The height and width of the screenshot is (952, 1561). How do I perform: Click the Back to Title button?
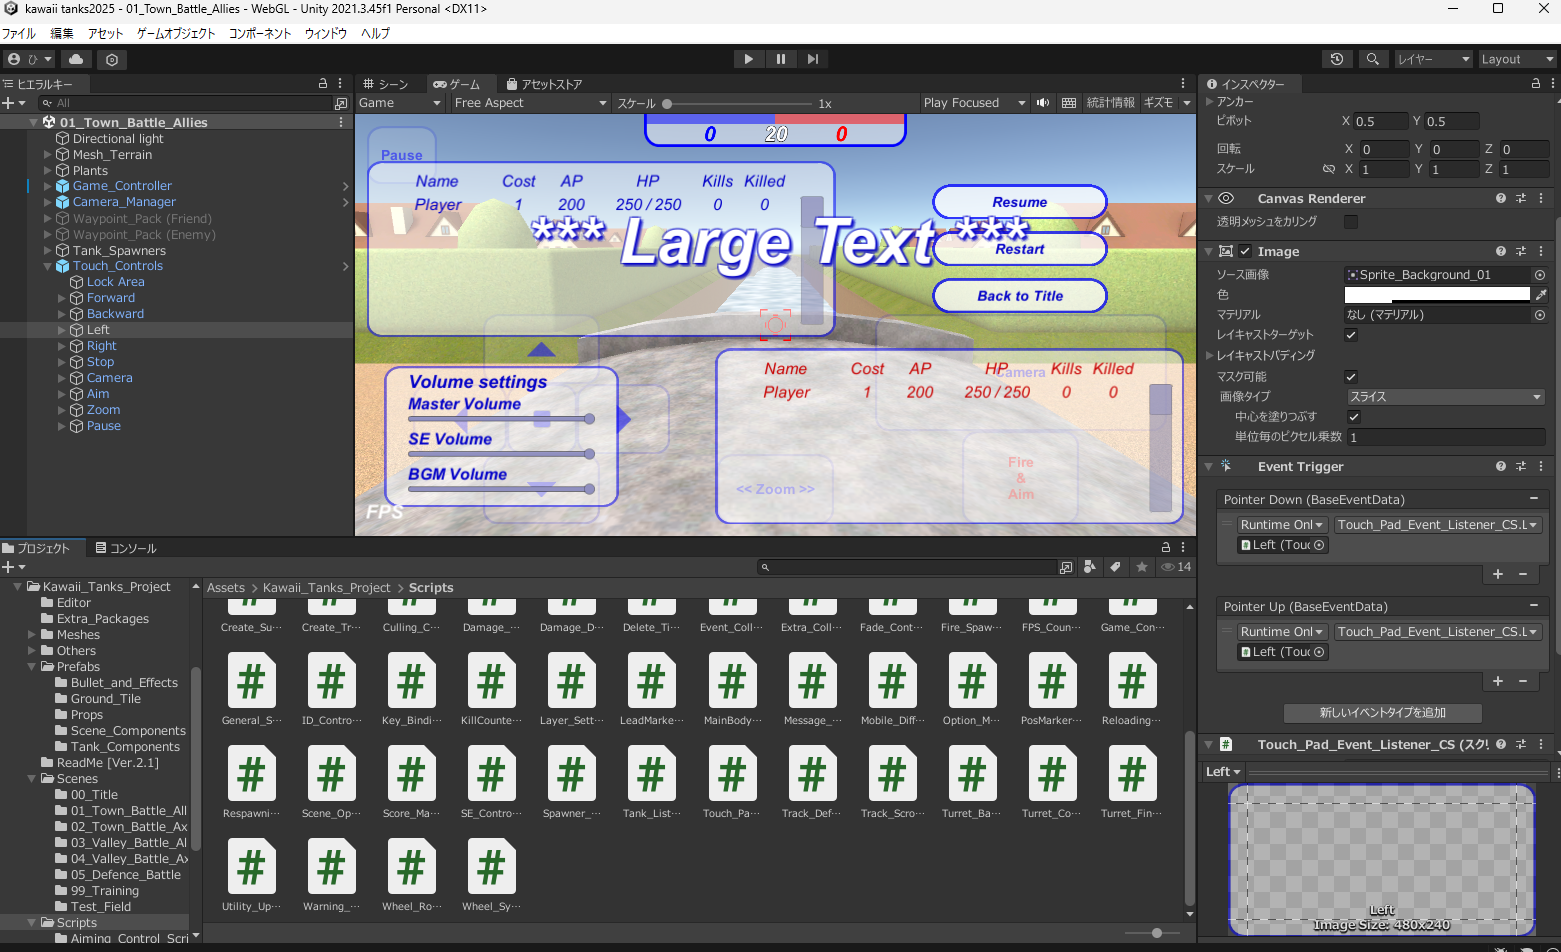click(1019, 296)
